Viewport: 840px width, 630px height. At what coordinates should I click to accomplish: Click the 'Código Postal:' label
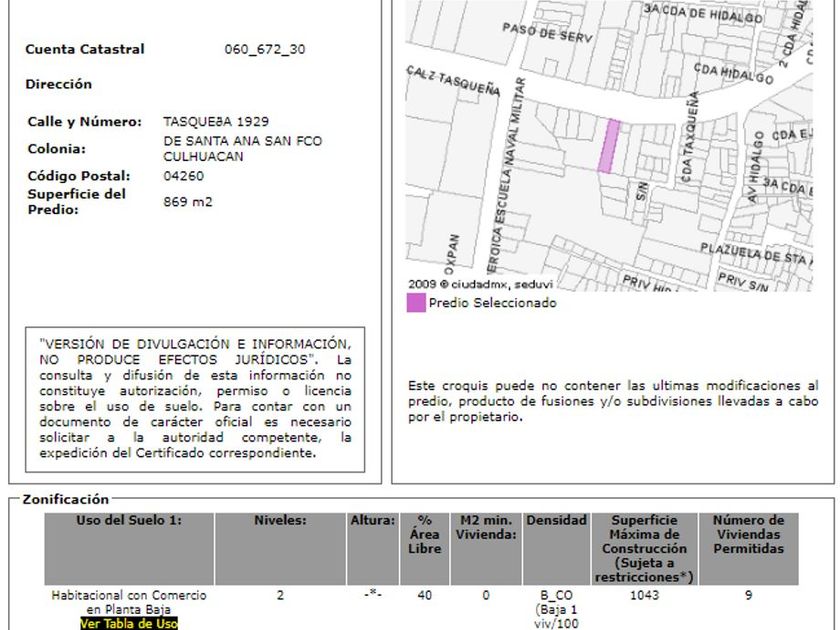click(x=79, y=176)
